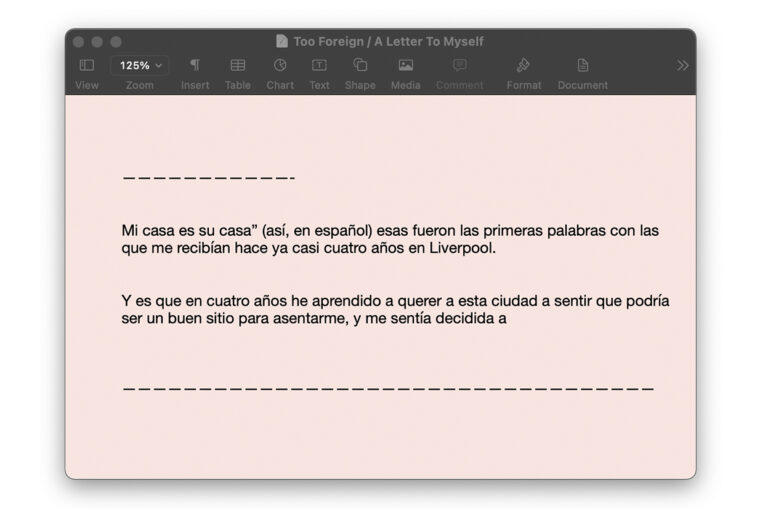This screenshot has width=768, height=509.
Task: Maximize window with the green button
Action: (x=116, y=42)
